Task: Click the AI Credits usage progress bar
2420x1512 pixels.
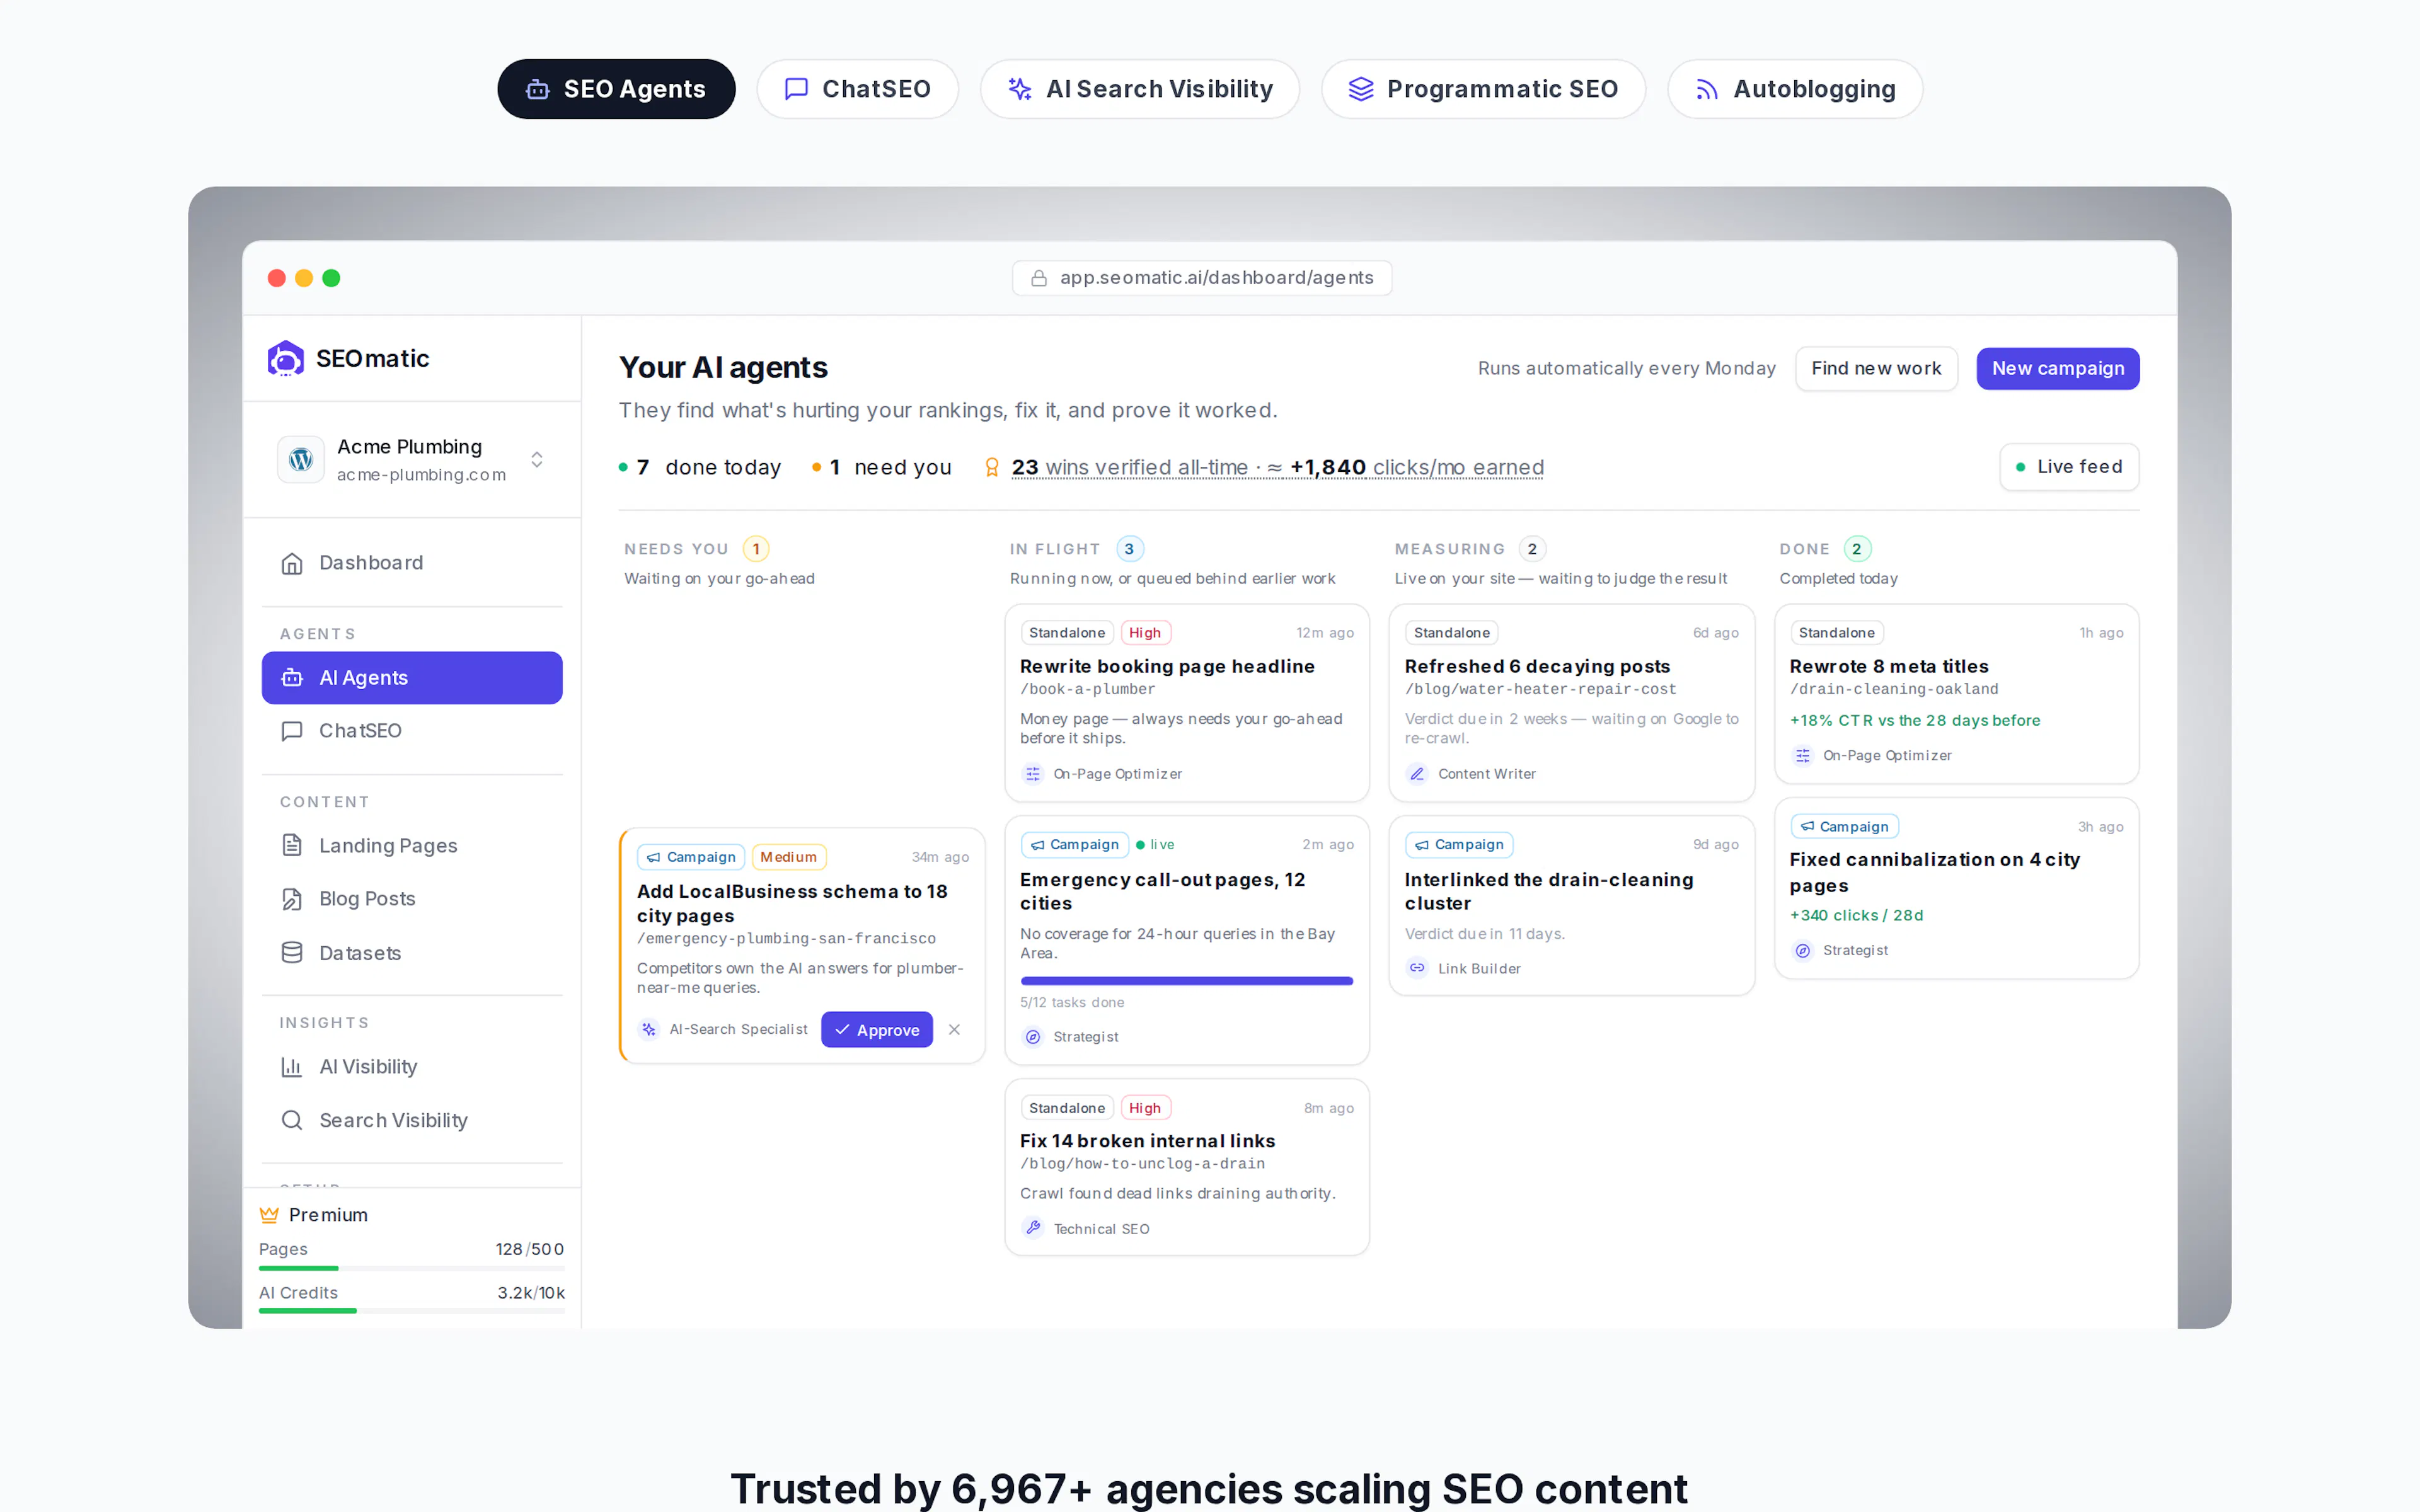Action: coord(411,1310)
